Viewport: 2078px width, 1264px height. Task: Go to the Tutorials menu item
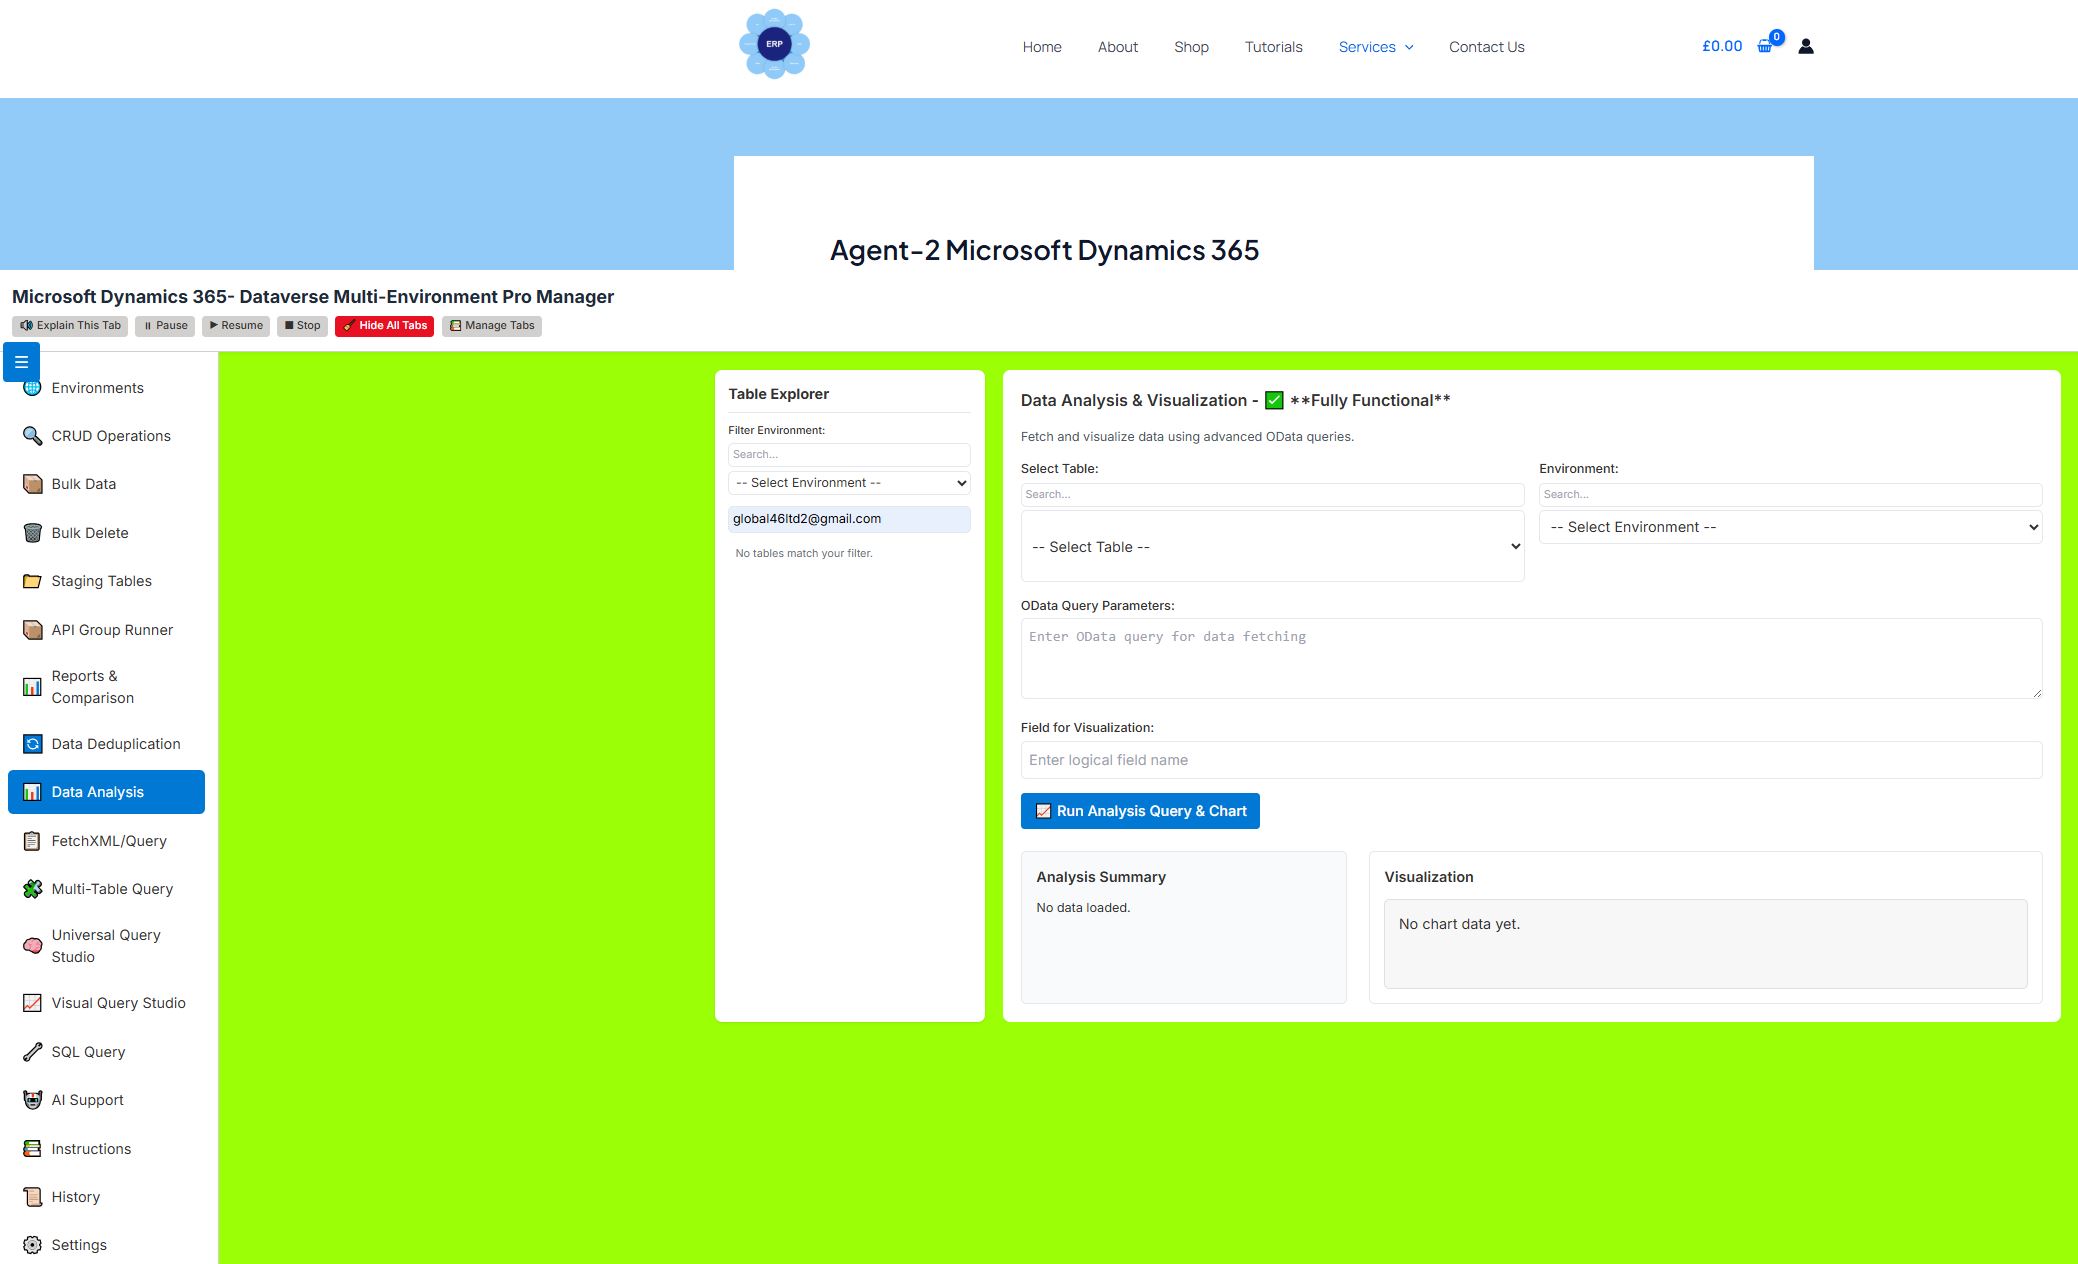pyautogui.click(x=1273, y=47)
